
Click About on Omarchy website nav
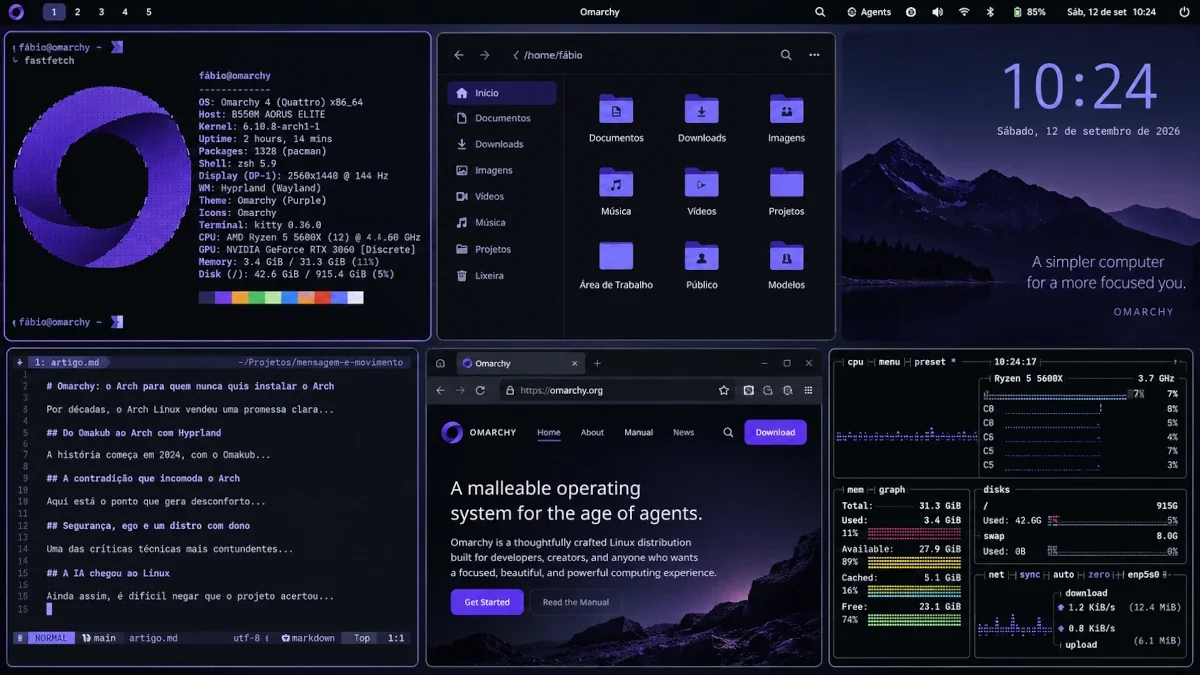tap(593, 432)
